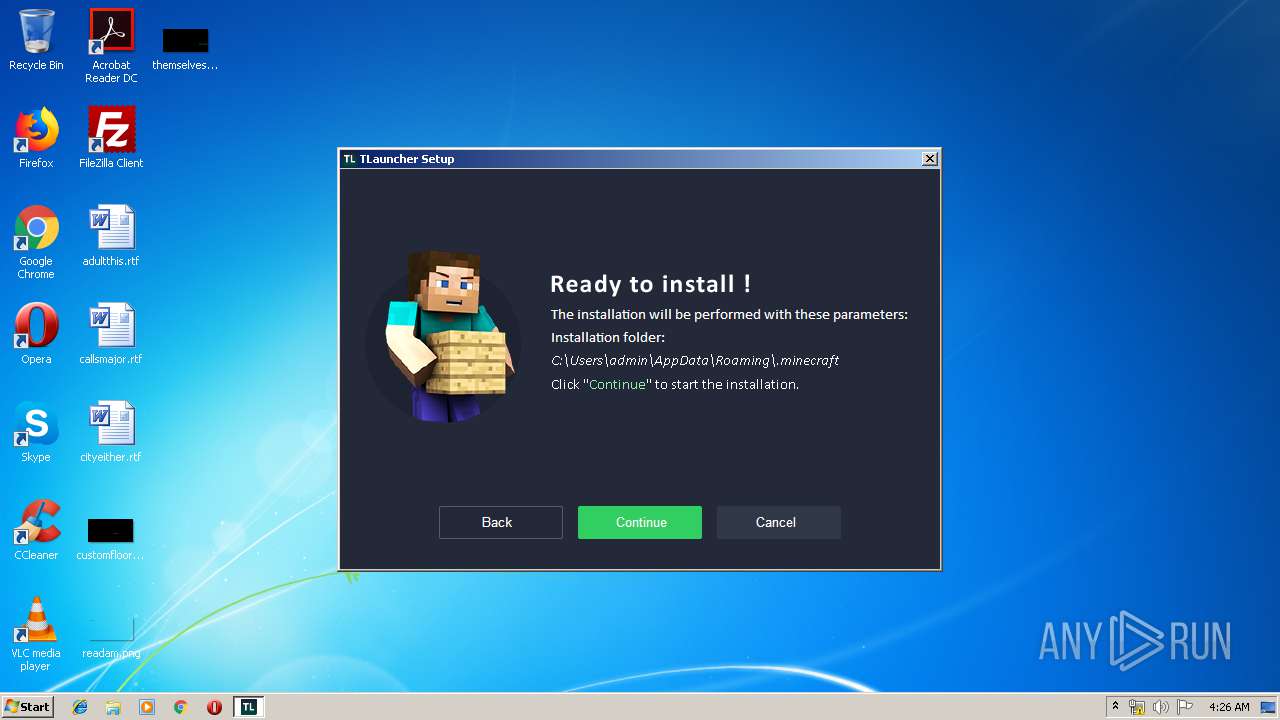This screenshot has width=1280, height=720.
Task: Close the TLauncher Setup window
Action: [x=930, y=159]
